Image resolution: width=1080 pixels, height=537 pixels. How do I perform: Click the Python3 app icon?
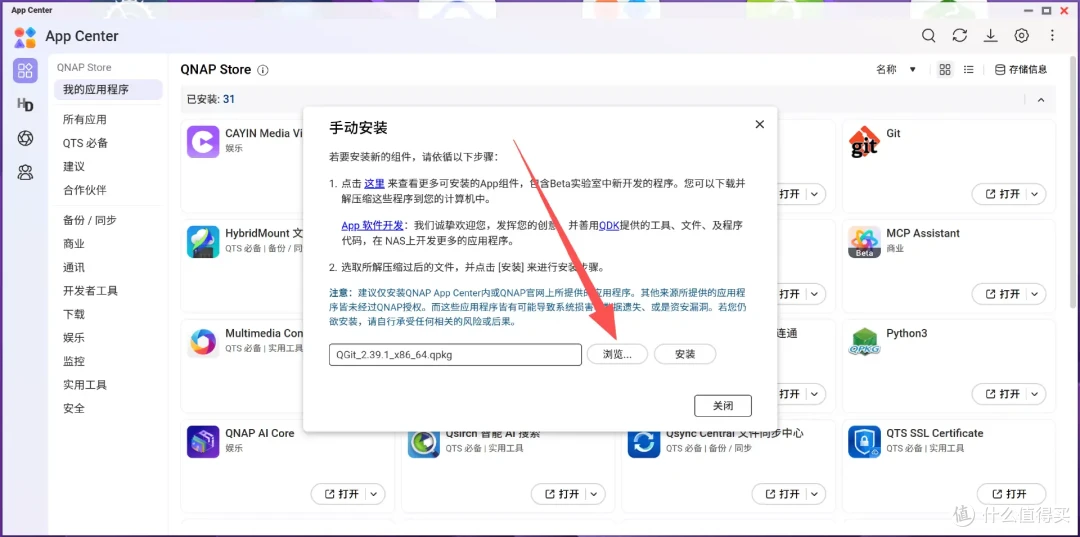(864, 341)
